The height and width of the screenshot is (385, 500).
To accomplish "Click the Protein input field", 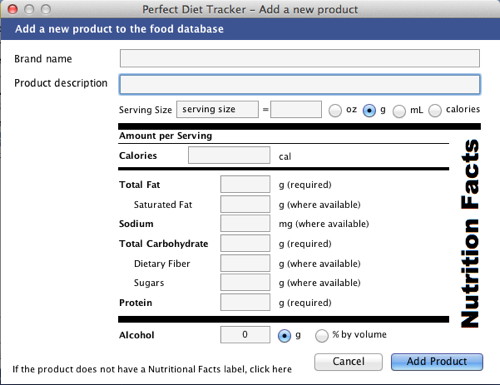I will [x=245, y=302].
